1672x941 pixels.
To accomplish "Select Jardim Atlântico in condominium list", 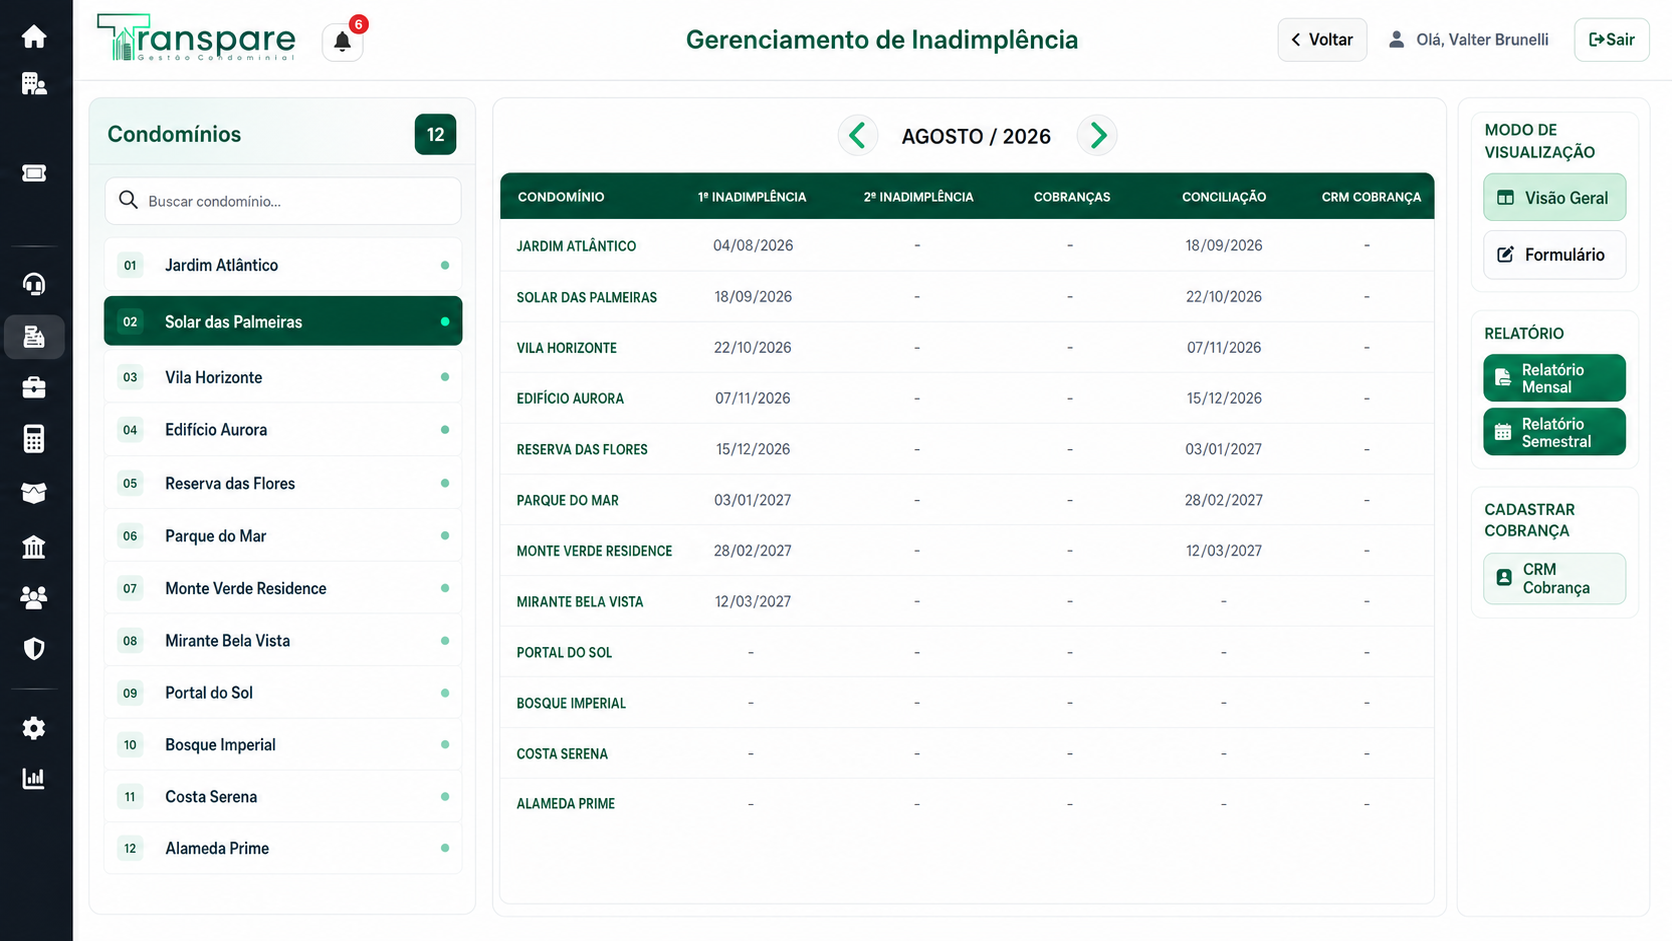I will [x=283, y=265].
